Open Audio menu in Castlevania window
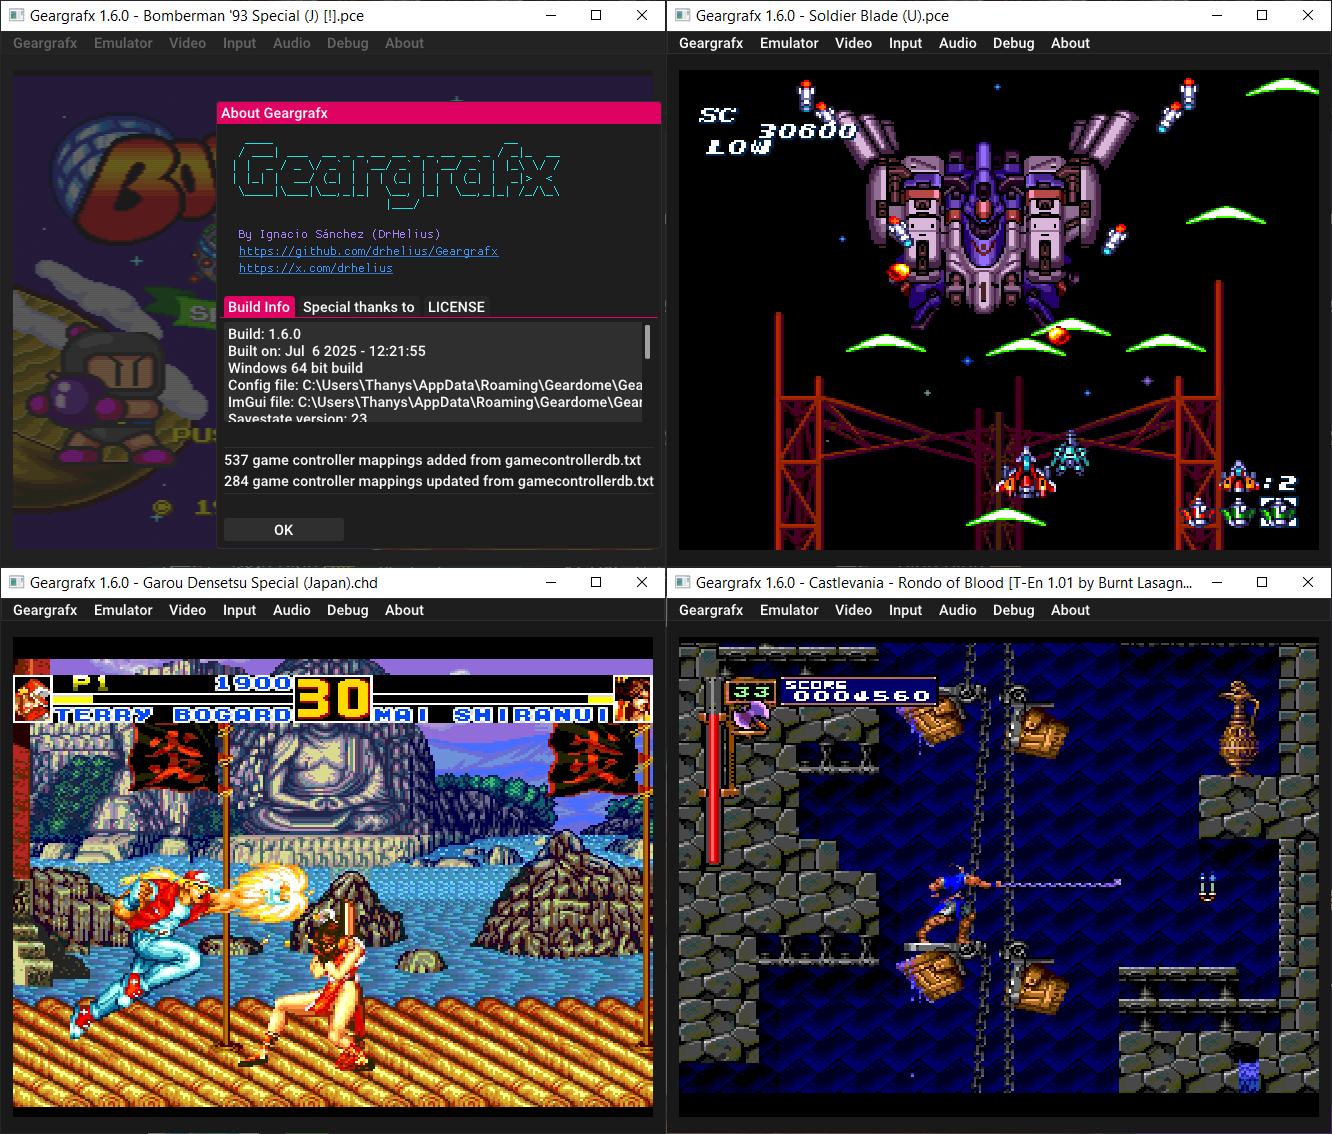Viewport: 1332px width, 1134px height. 958,610
